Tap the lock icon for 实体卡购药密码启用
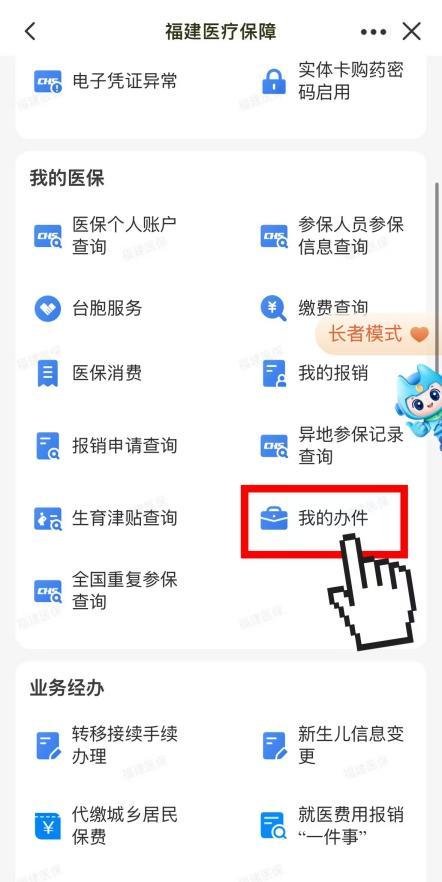This screenshot has width=442, height=882. (274, 82)
